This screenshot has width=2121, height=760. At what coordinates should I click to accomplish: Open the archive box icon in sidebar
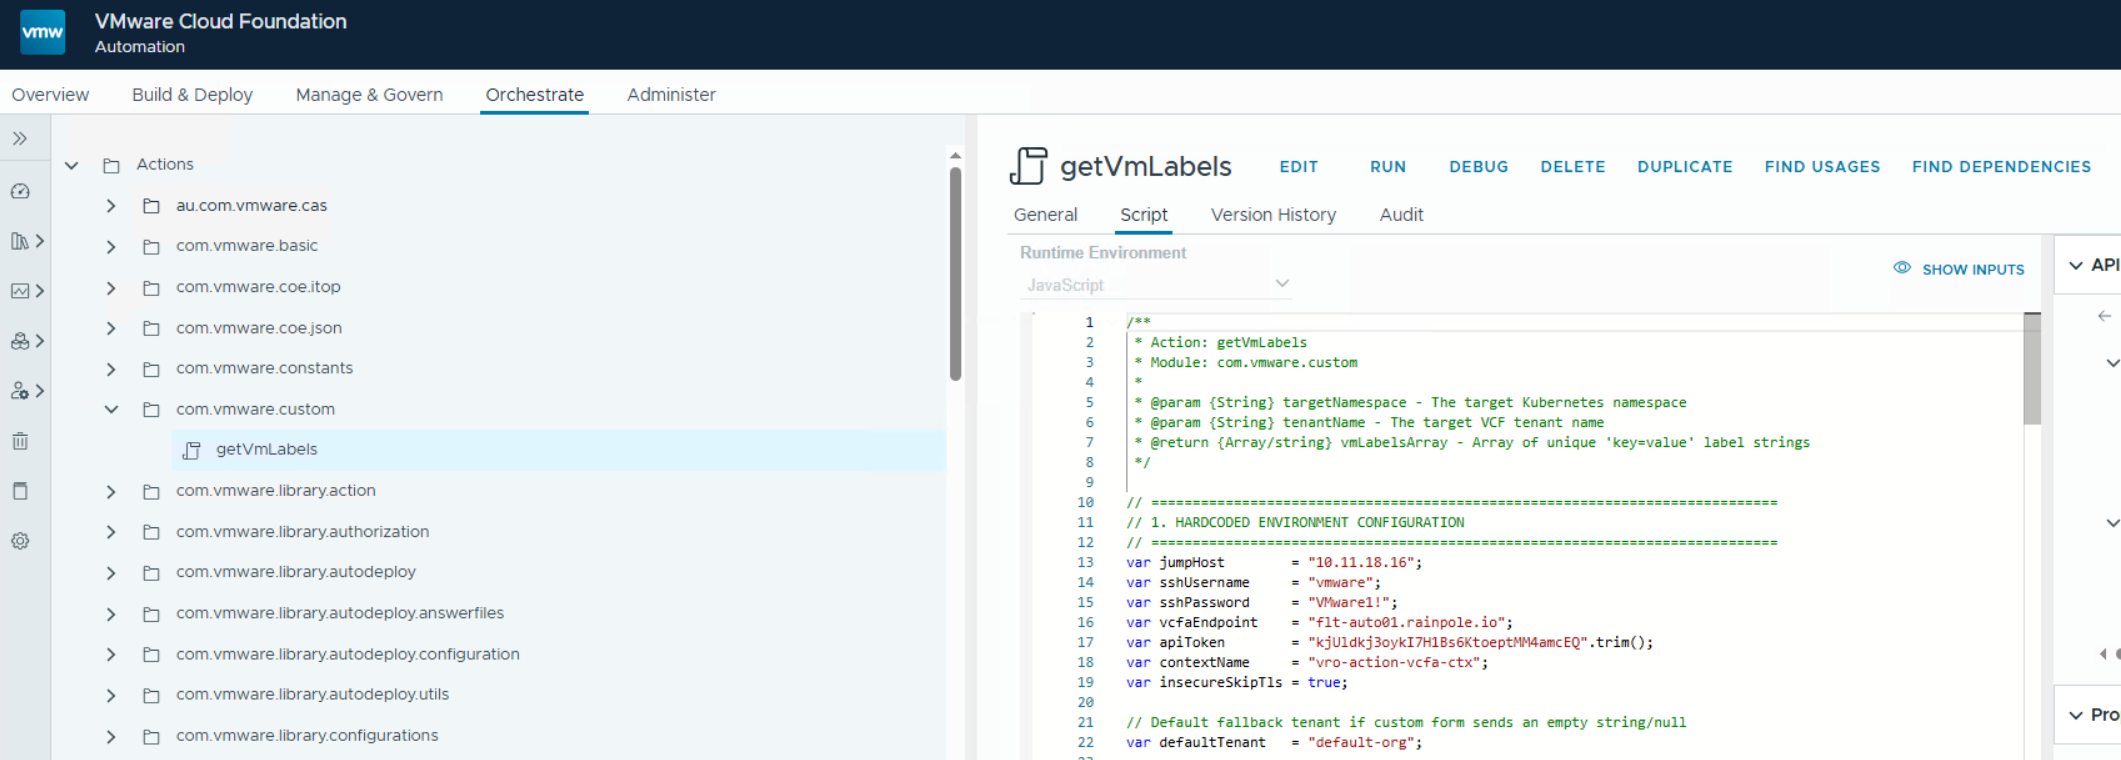20,491
